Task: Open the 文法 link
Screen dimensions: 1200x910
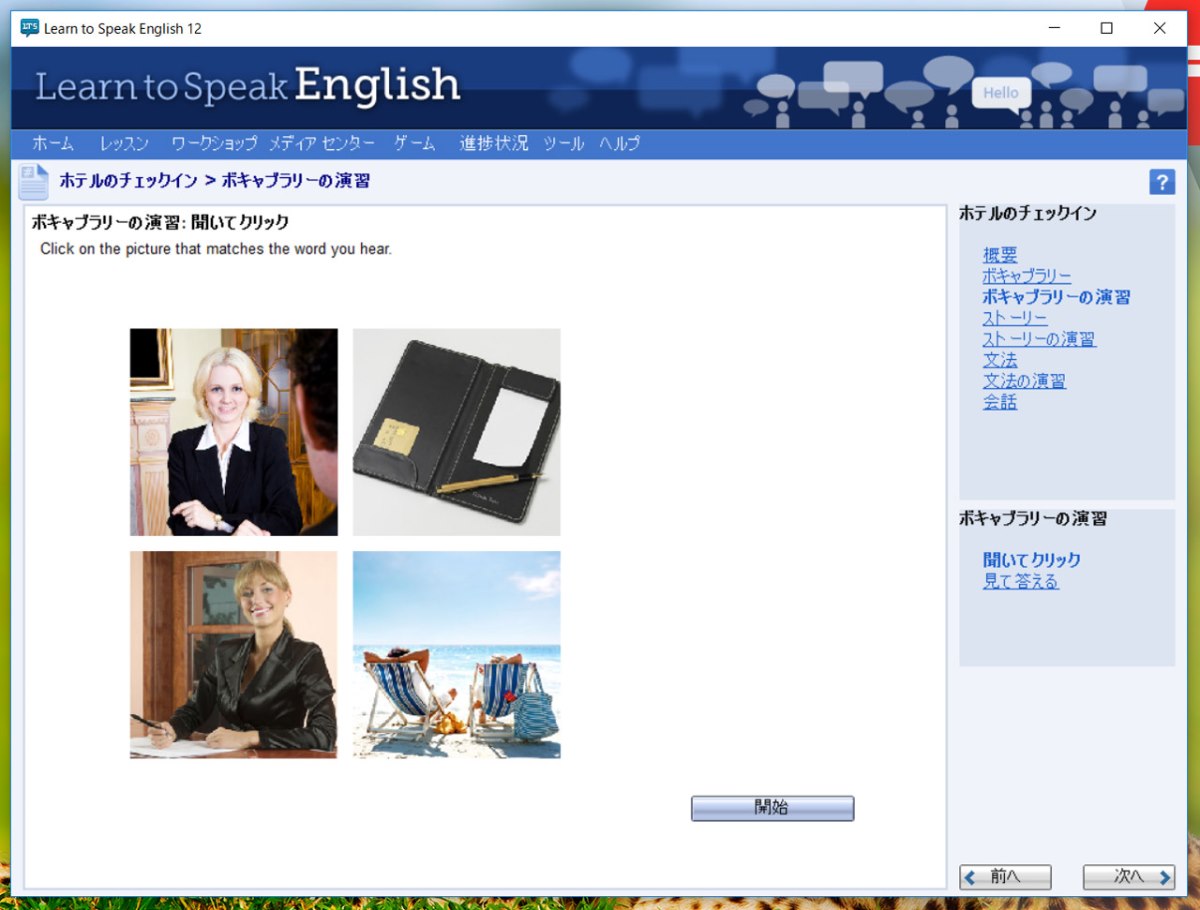Action: click(1000, 360)
